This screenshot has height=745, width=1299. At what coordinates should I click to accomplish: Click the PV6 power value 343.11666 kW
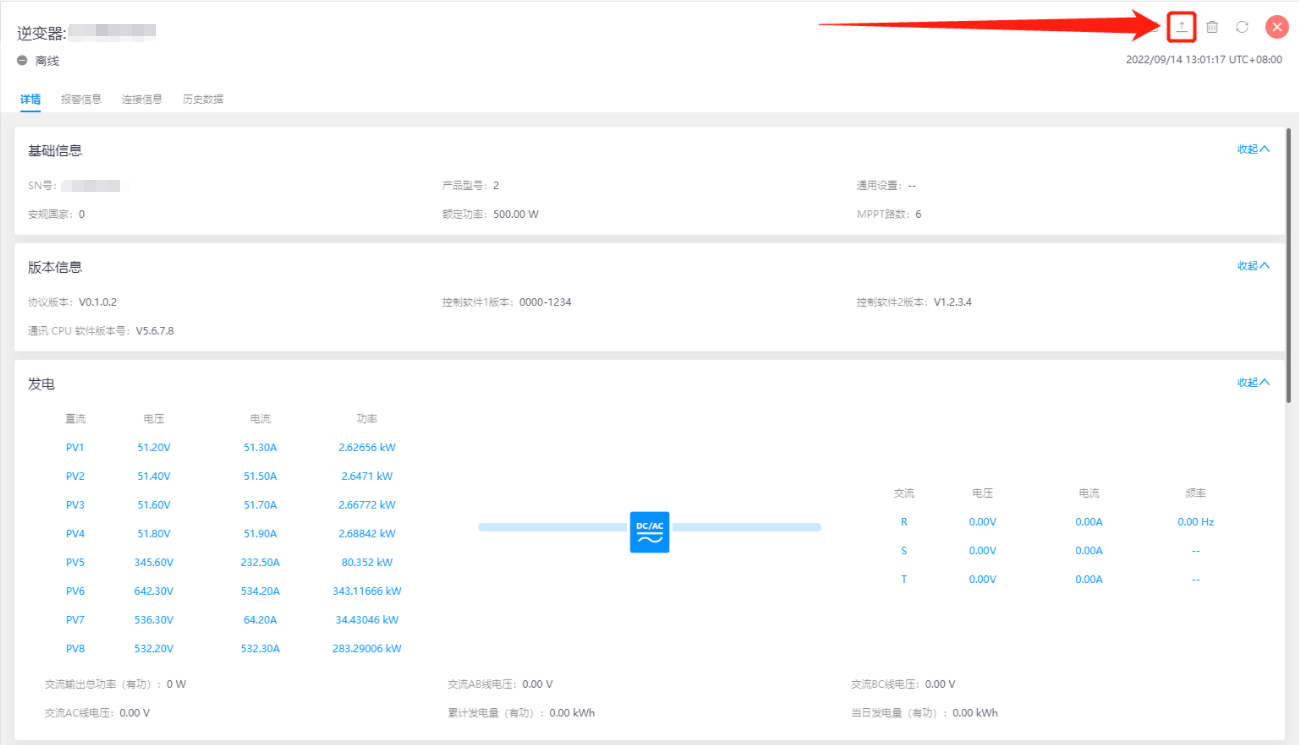(x=367, y=591)
